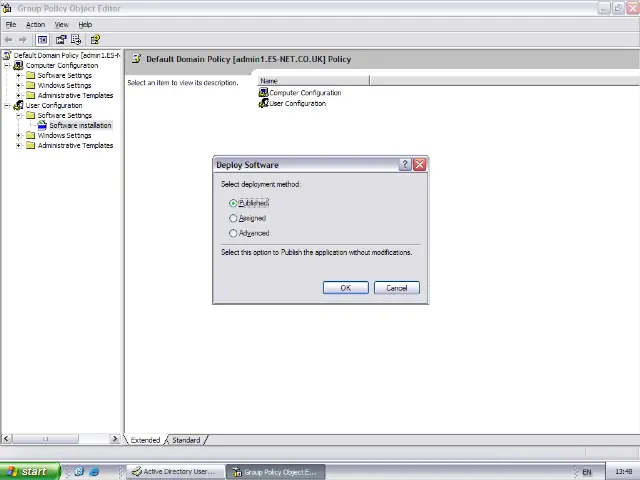Collapse the User Configuration tree node

click(x=7, y=105)
